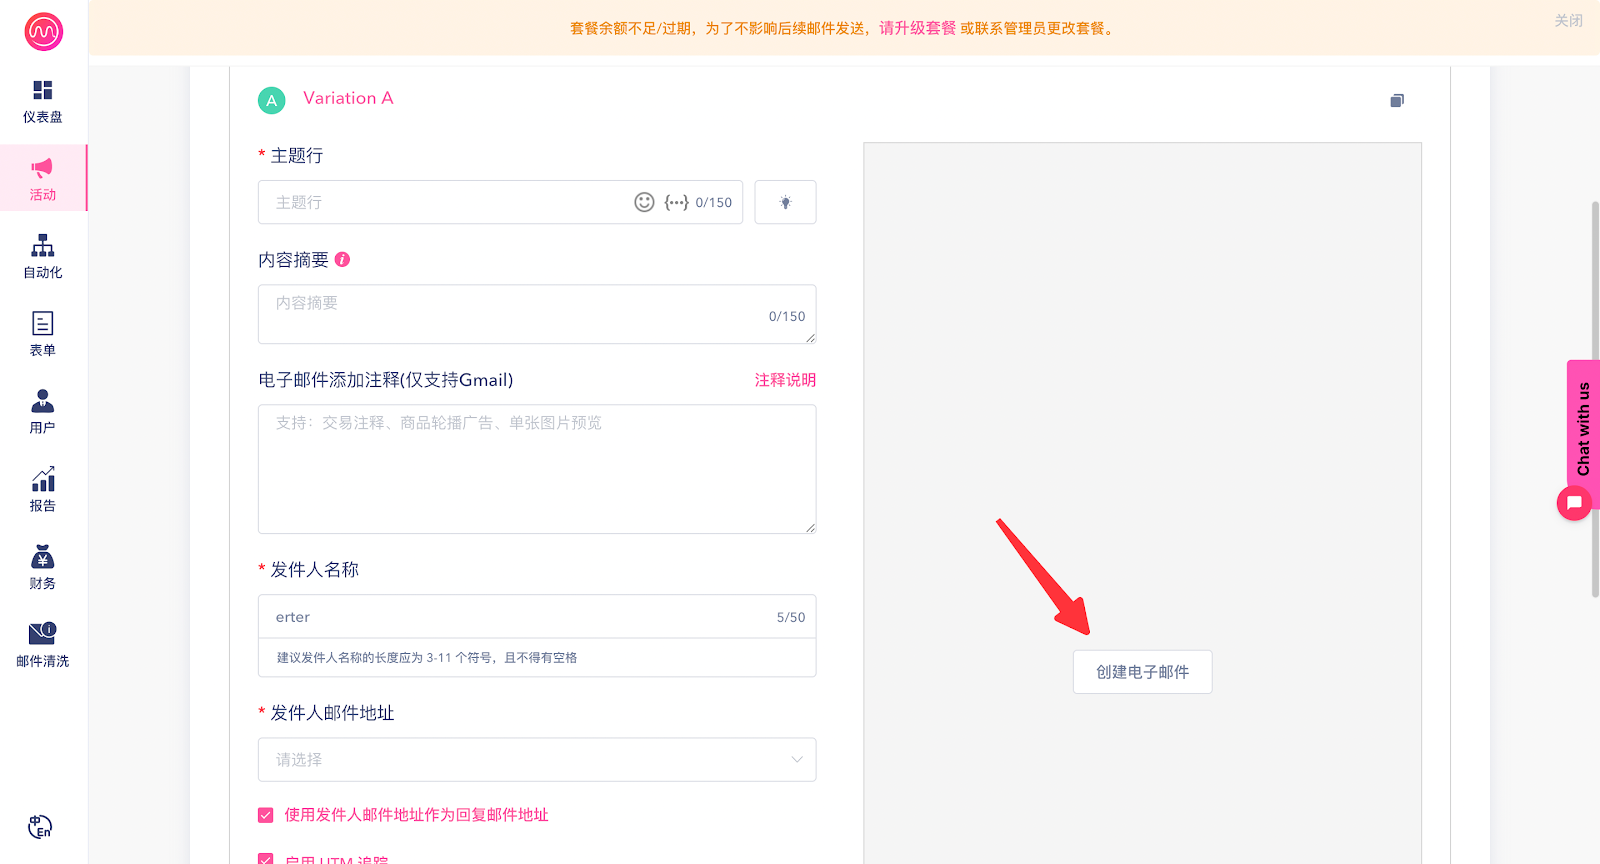The image size is (1600, 864).
Task: Click the emoji picker in subject line
Action: (x=644, y=202)
